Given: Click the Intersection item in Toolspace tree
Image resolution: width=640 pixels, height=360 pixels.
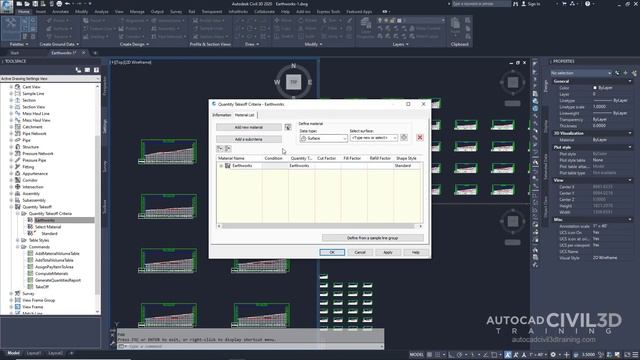Looking at the screenshot, I should [x=33, y=187].
